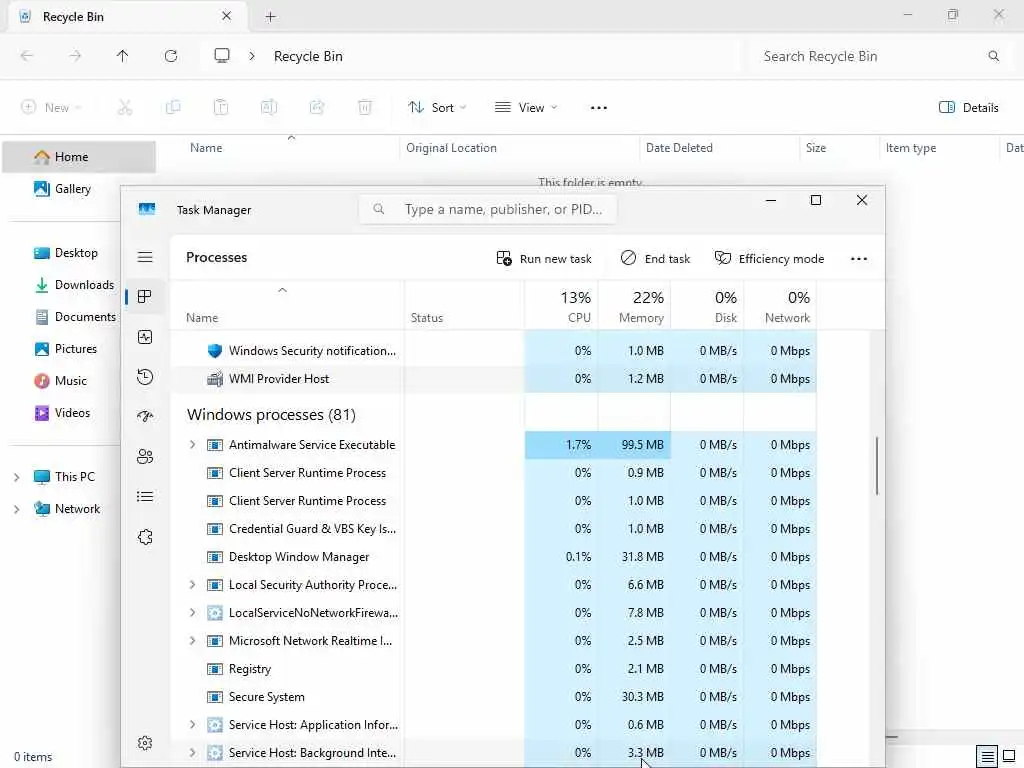Select the Secure System process
Image resolution: width=1024 pixels, height=768 pixels.
[494, 697]
